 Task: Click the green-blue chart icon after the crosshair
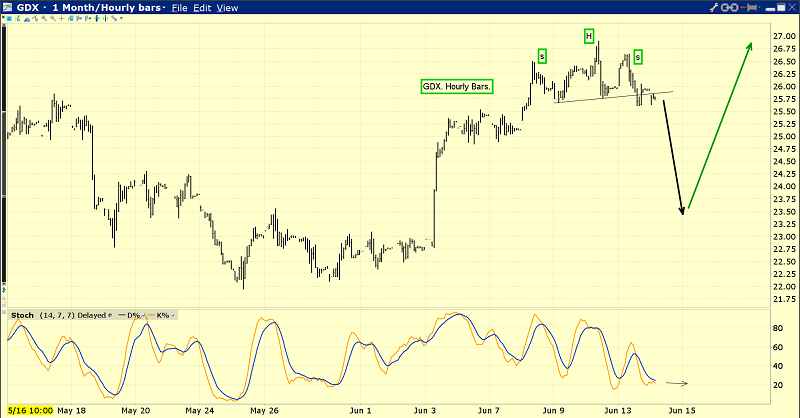70,18
